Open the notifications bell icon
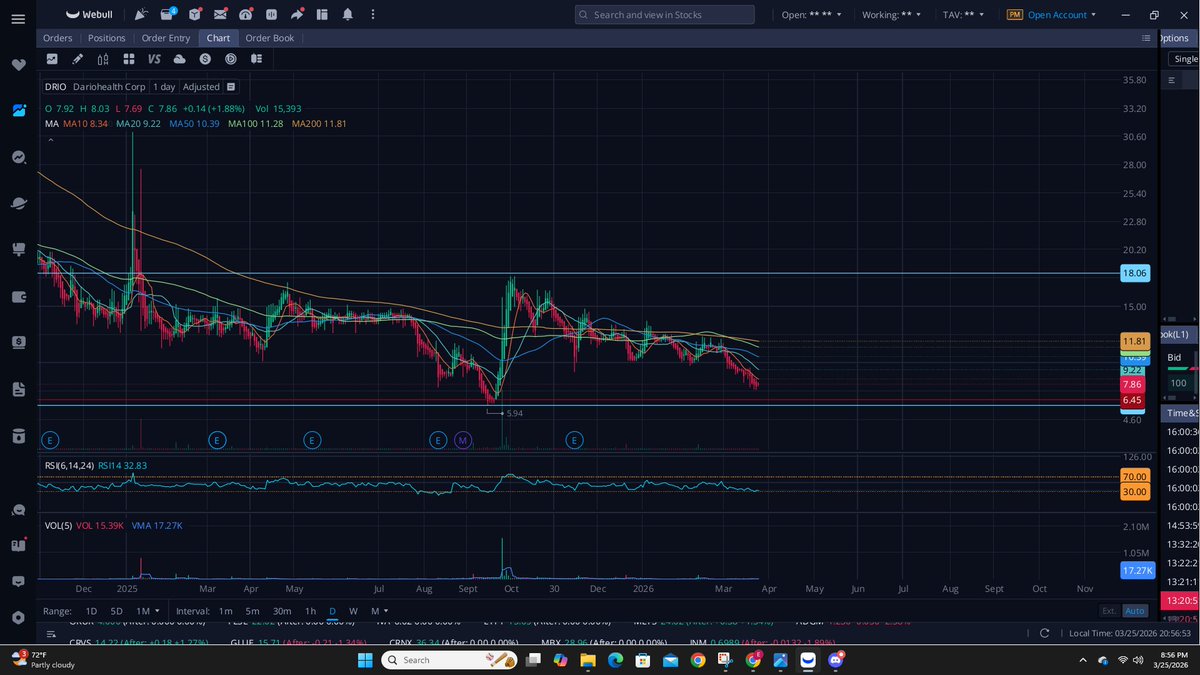This screenshot has height=675, width=1200. [347, 15]
